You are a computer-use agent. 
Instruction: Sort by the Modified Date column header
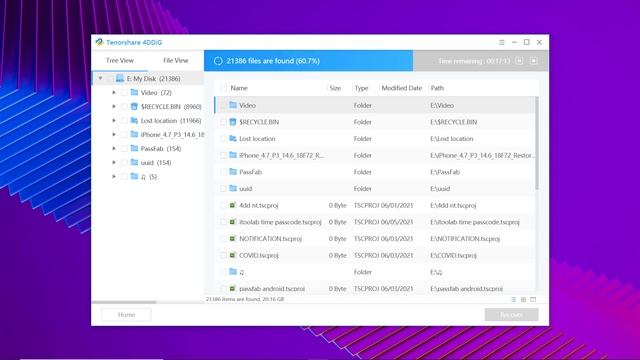[401, 88]
